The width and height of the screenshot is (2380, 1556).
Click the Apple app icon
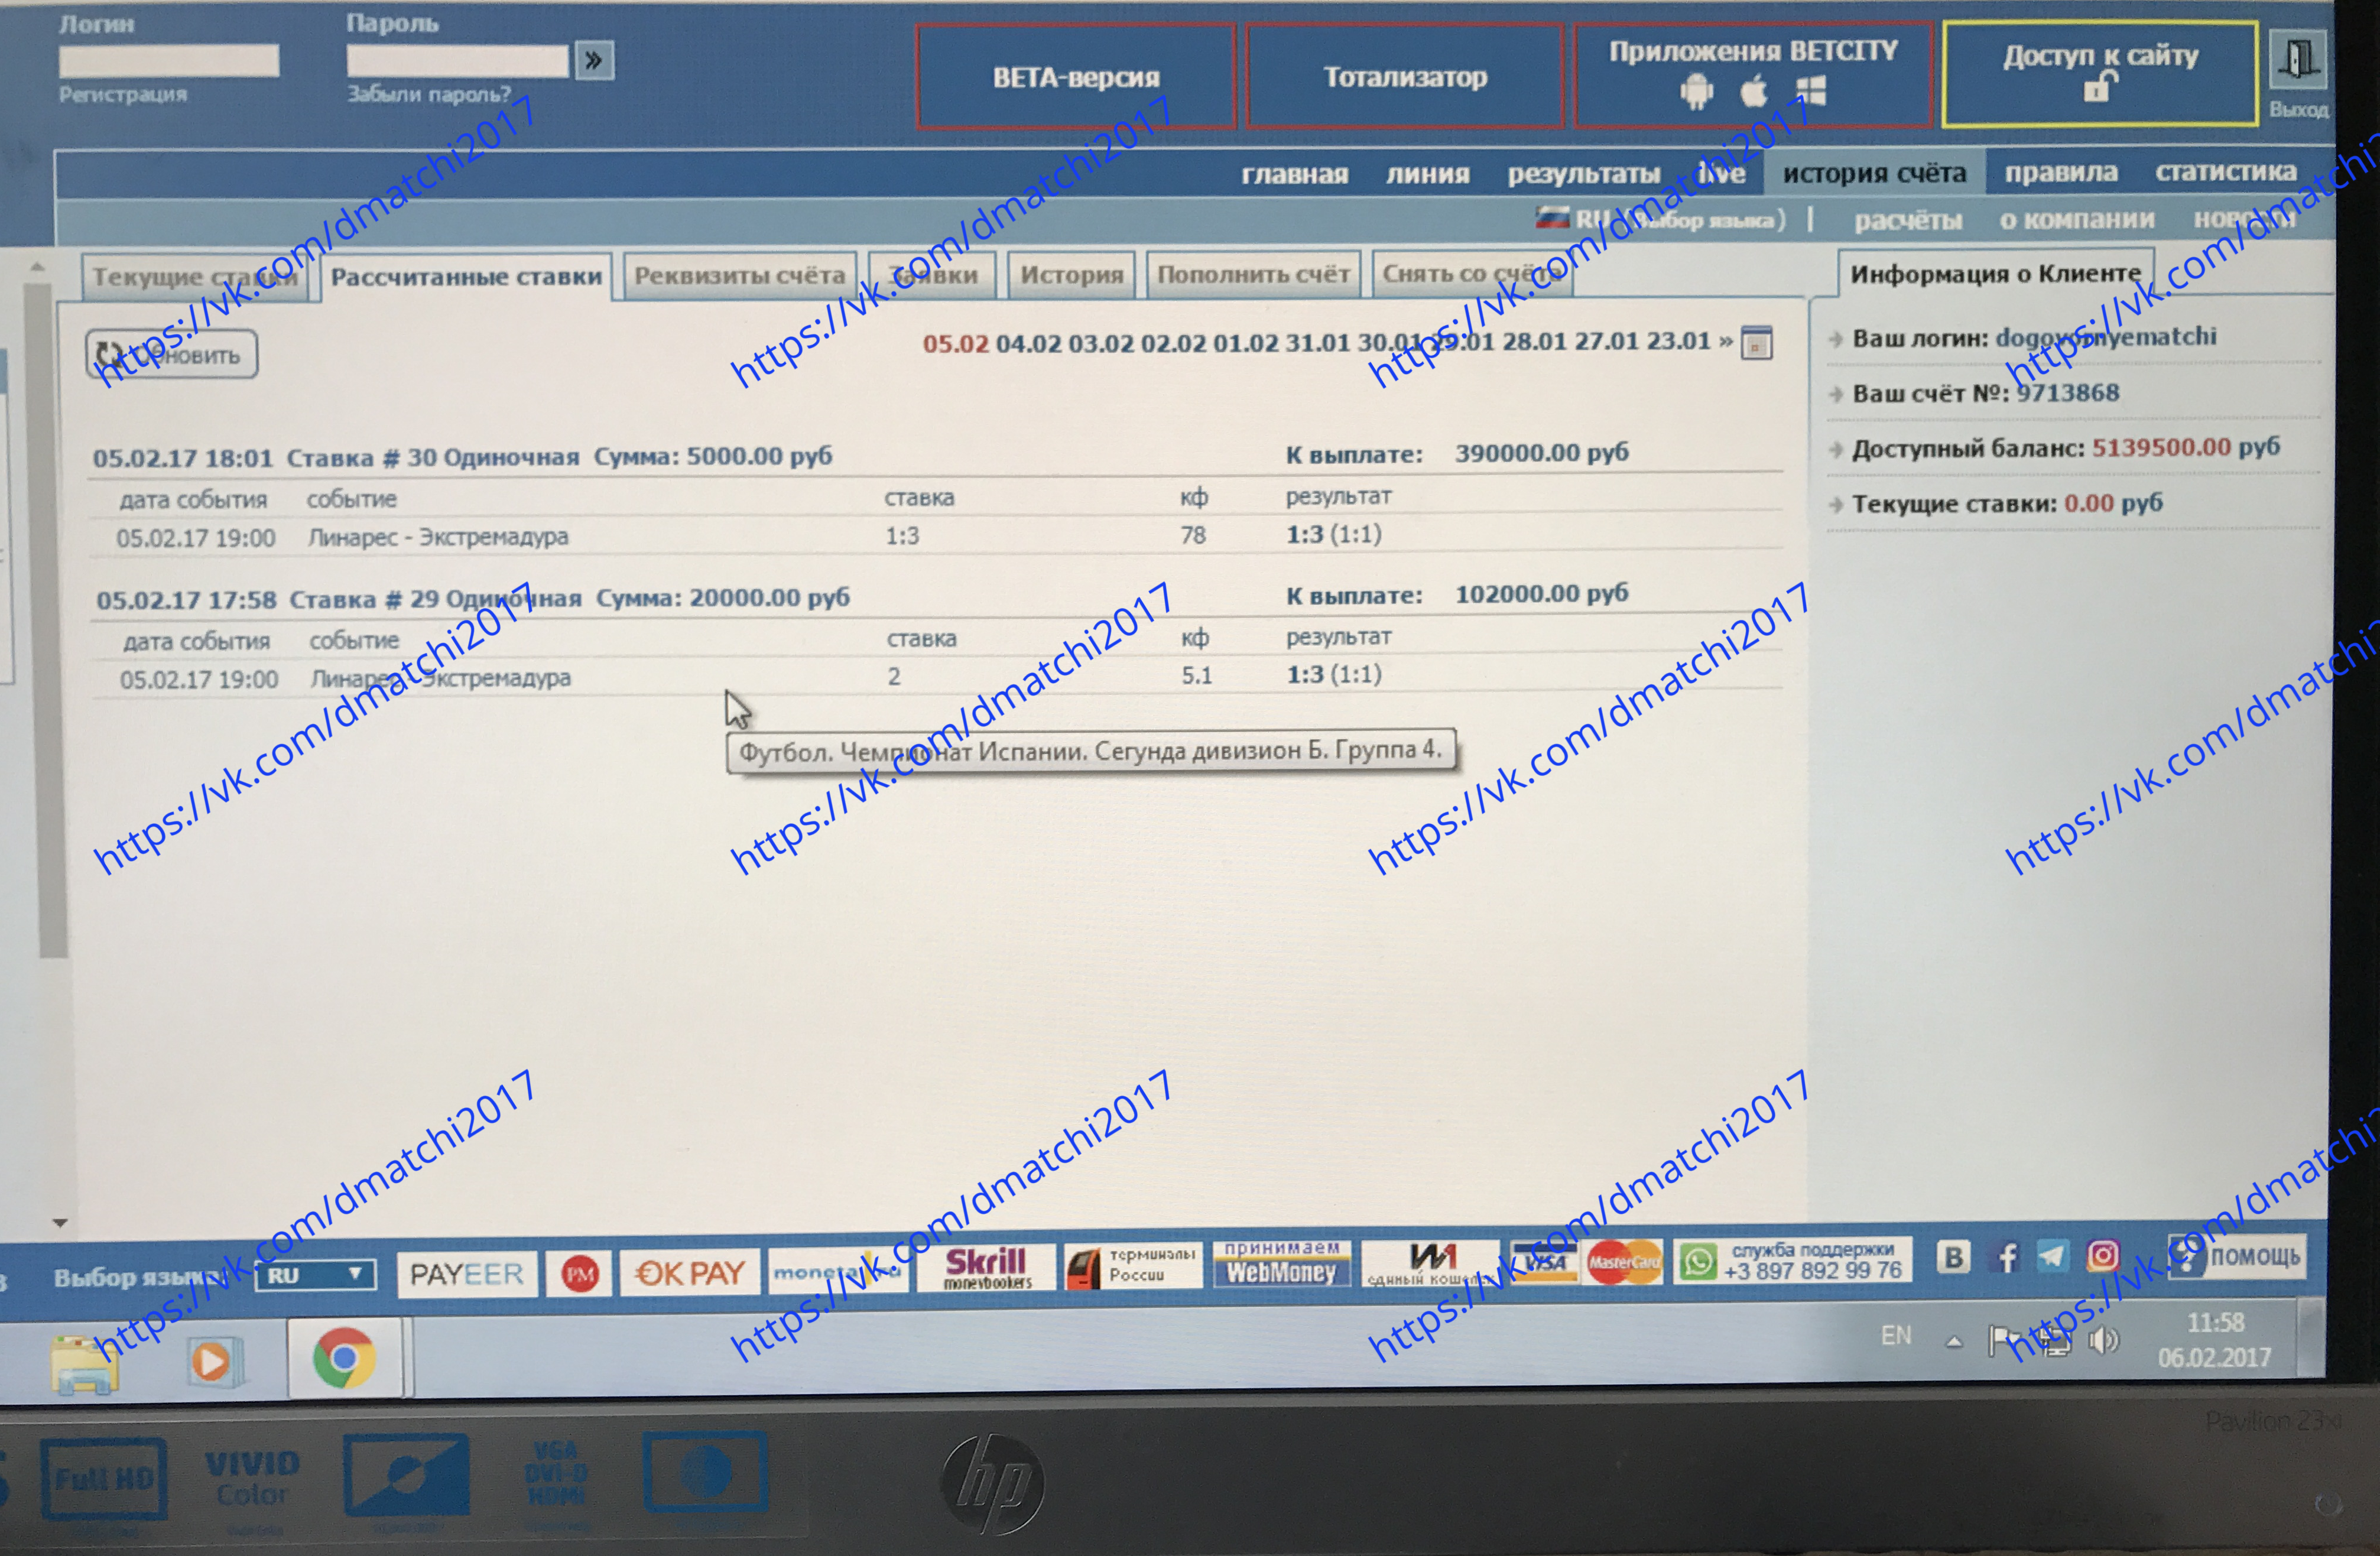(1754, 92)
